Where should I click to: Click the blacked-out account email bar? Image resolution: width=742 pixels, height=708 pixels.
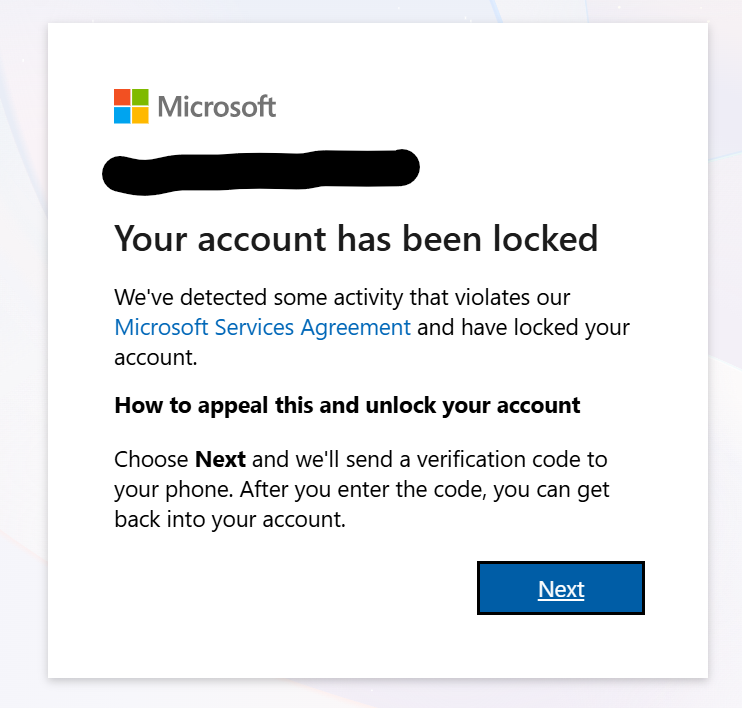click(260, 169)
